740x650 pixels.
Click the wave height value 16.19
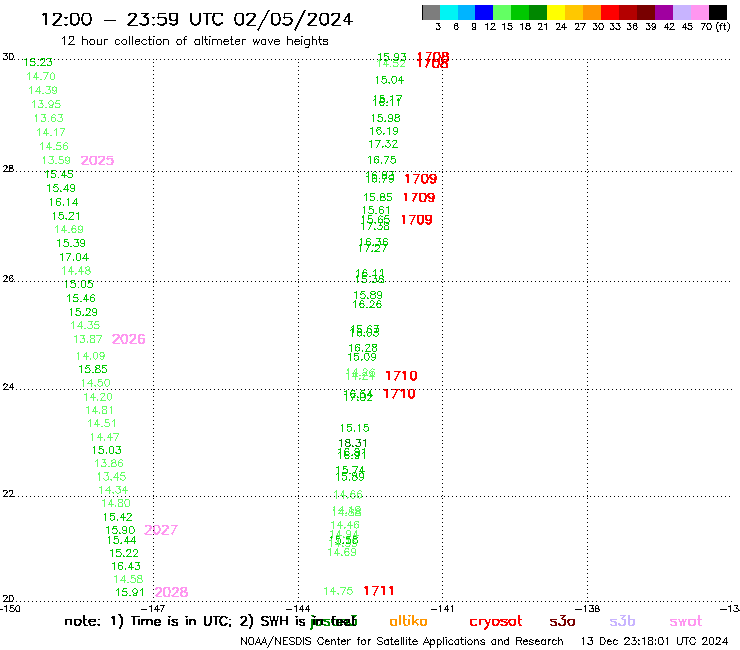click(384, 131)
